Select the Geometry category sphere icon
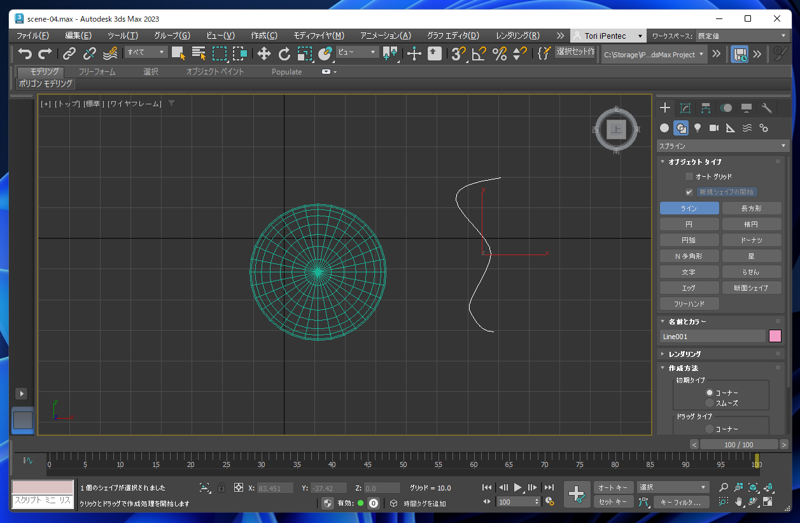This screenshot has height=523, width=800. tap(664, 128)
